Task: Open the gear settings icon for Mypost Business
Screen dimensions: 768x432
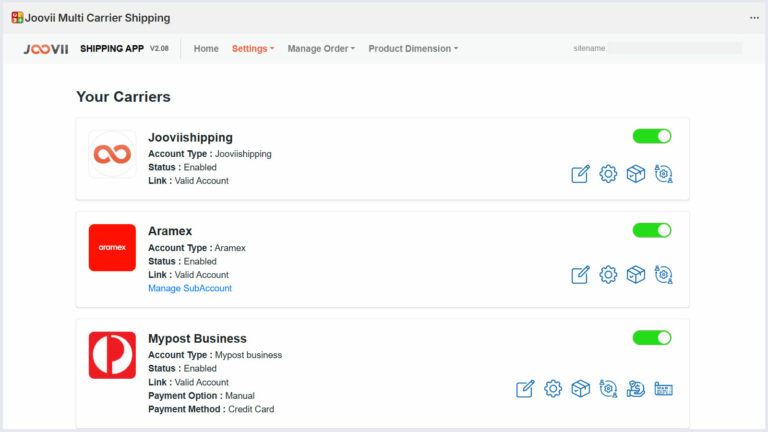Action: 553,388
